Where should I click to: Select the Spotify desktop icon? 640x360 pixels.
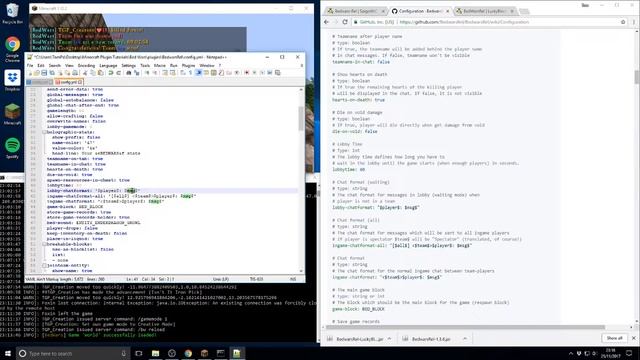coord(12,148)
